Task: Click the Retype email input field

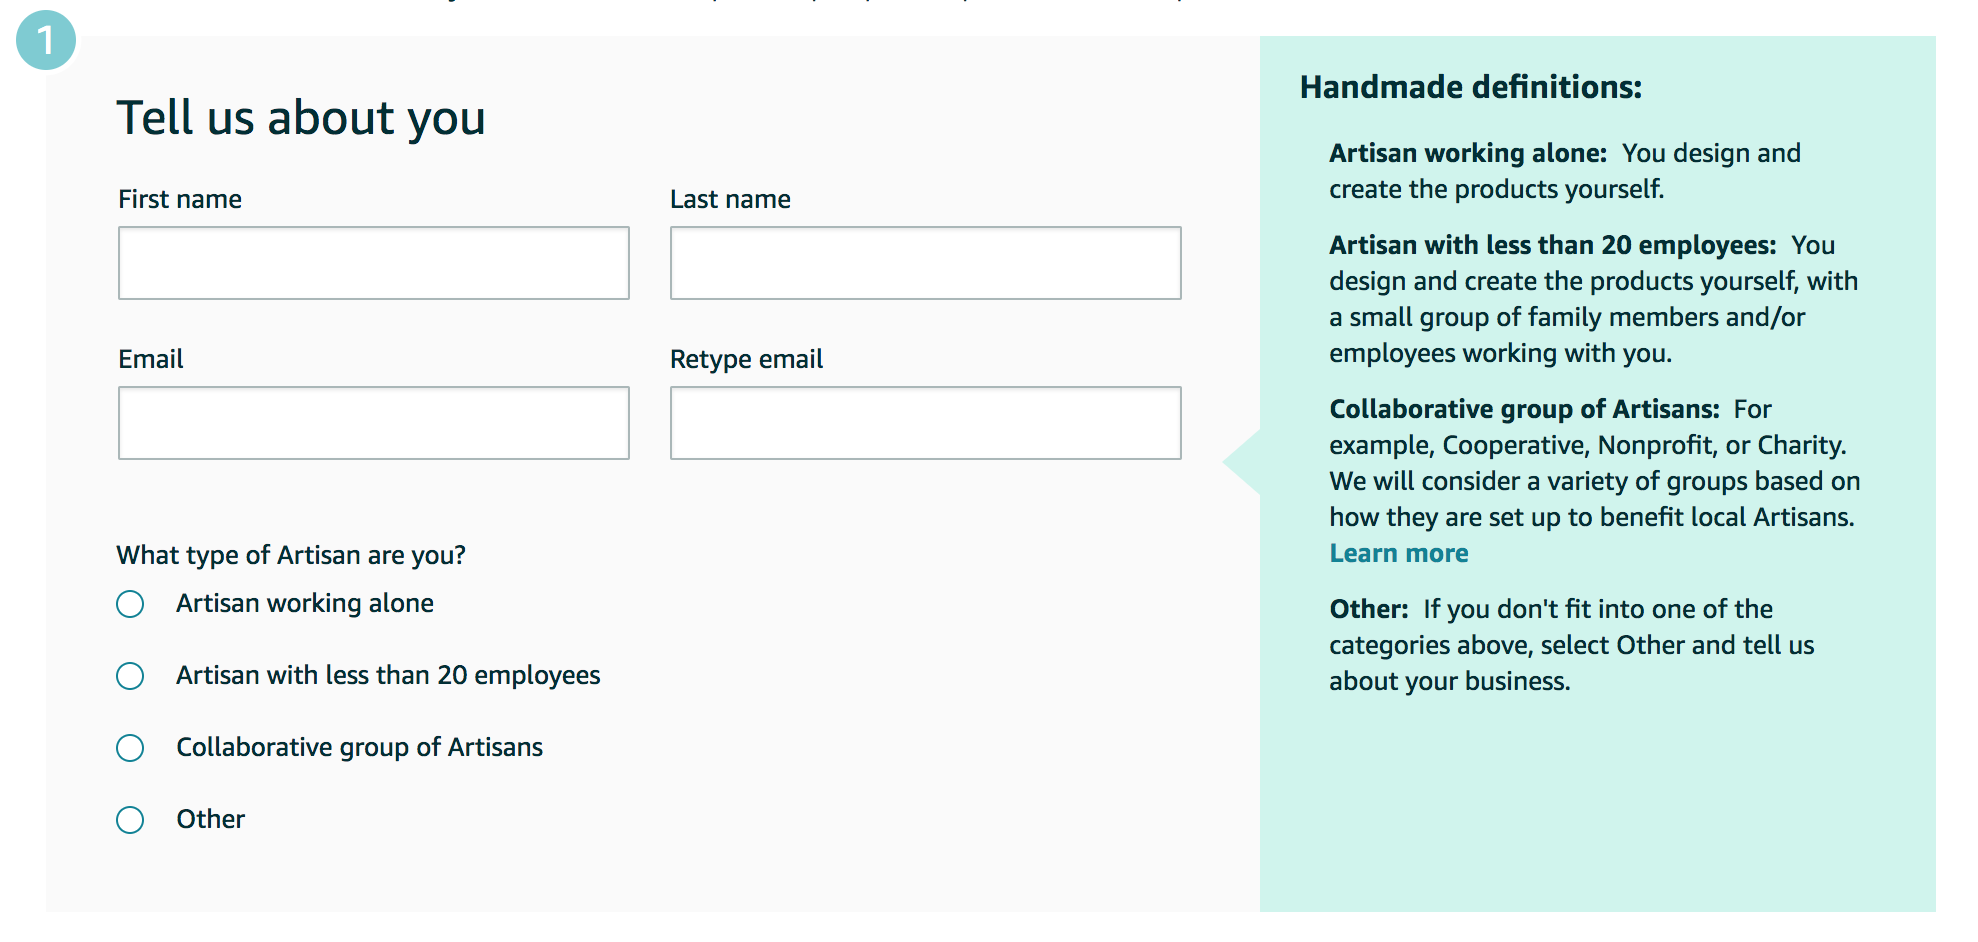Action: (x=925, y=423)
